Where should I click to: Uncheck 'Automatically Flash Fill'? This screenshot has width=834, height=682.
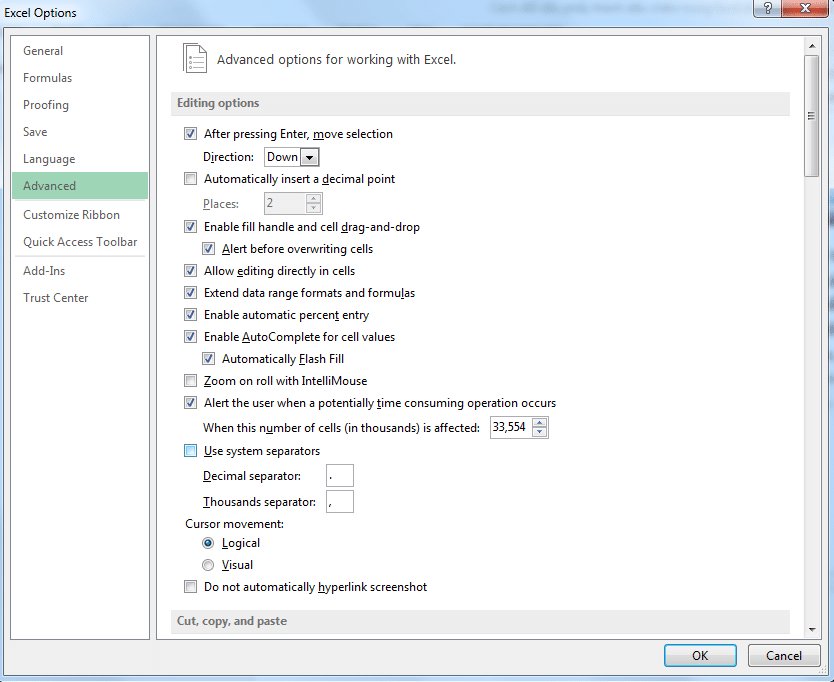tap(208, 359)
